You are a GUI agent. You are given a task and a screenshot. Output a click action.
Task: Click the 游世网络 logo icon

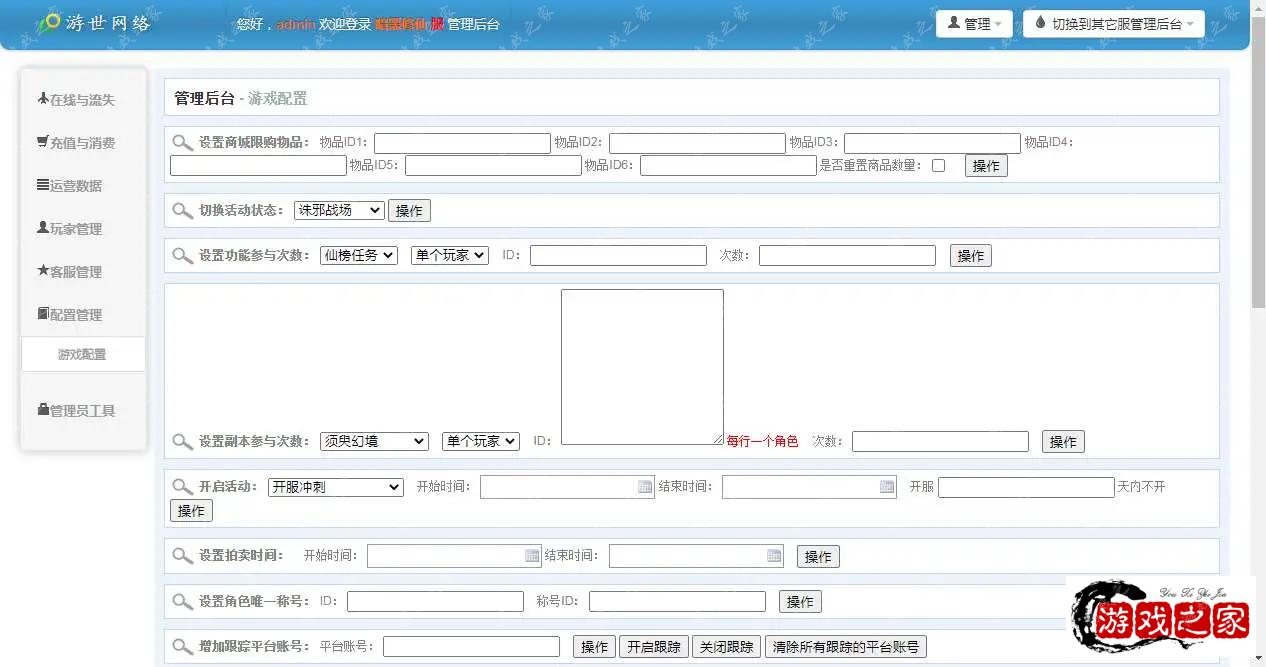click(x=47, y=23)
